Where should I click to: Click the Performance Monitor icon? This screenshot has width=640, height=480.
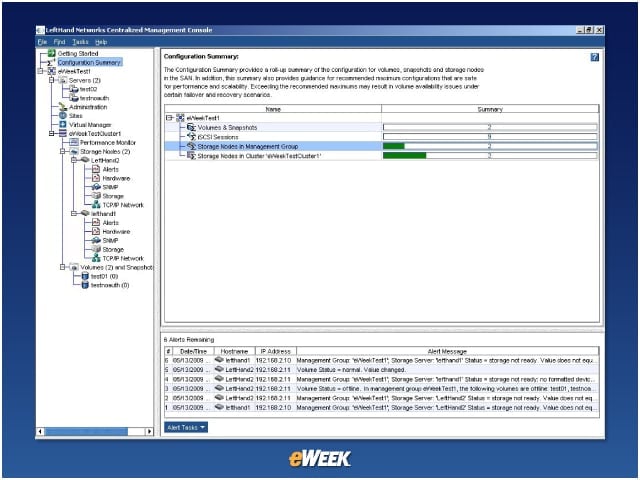point(74,142)
